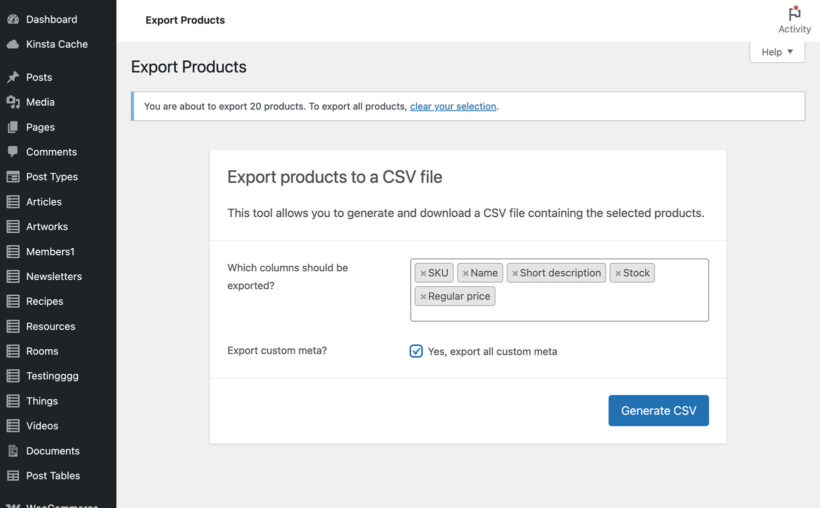Remove the Regular price column tag
The image size is (820, 508).
pos(423,297)
